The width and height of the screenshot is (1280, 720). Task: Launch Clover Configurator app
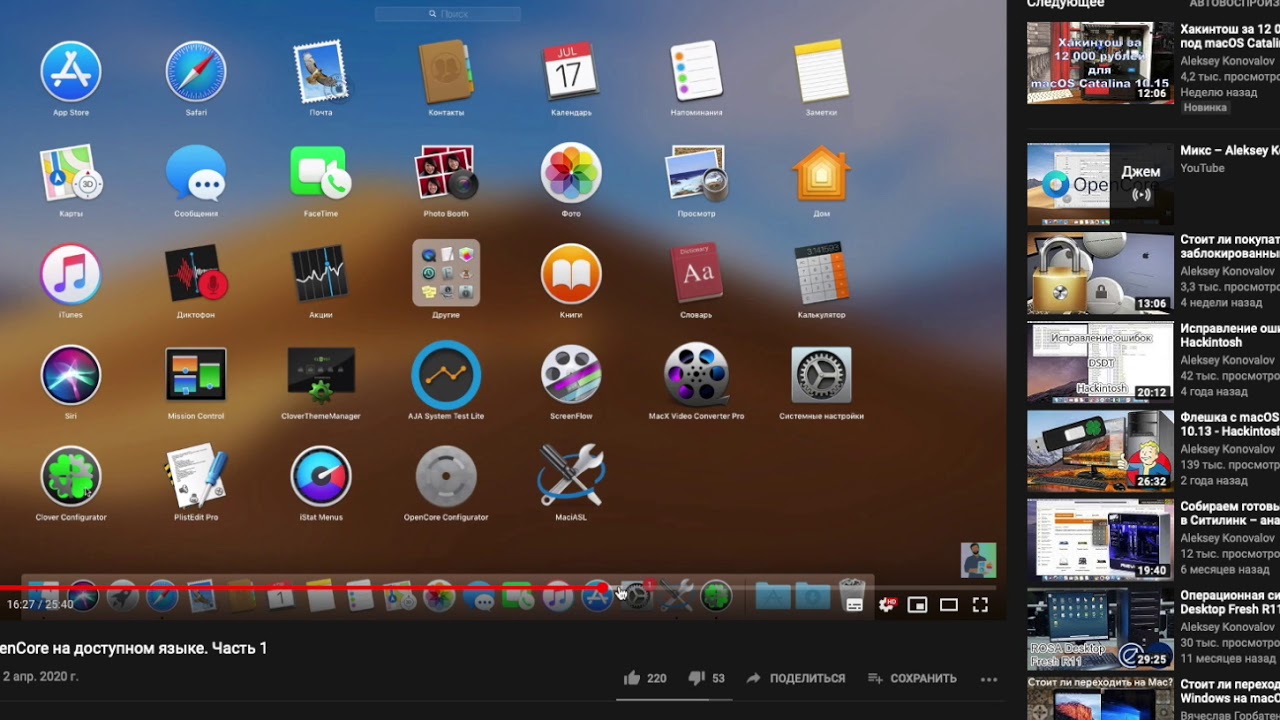pyautogui.click(x=71, y=476)
